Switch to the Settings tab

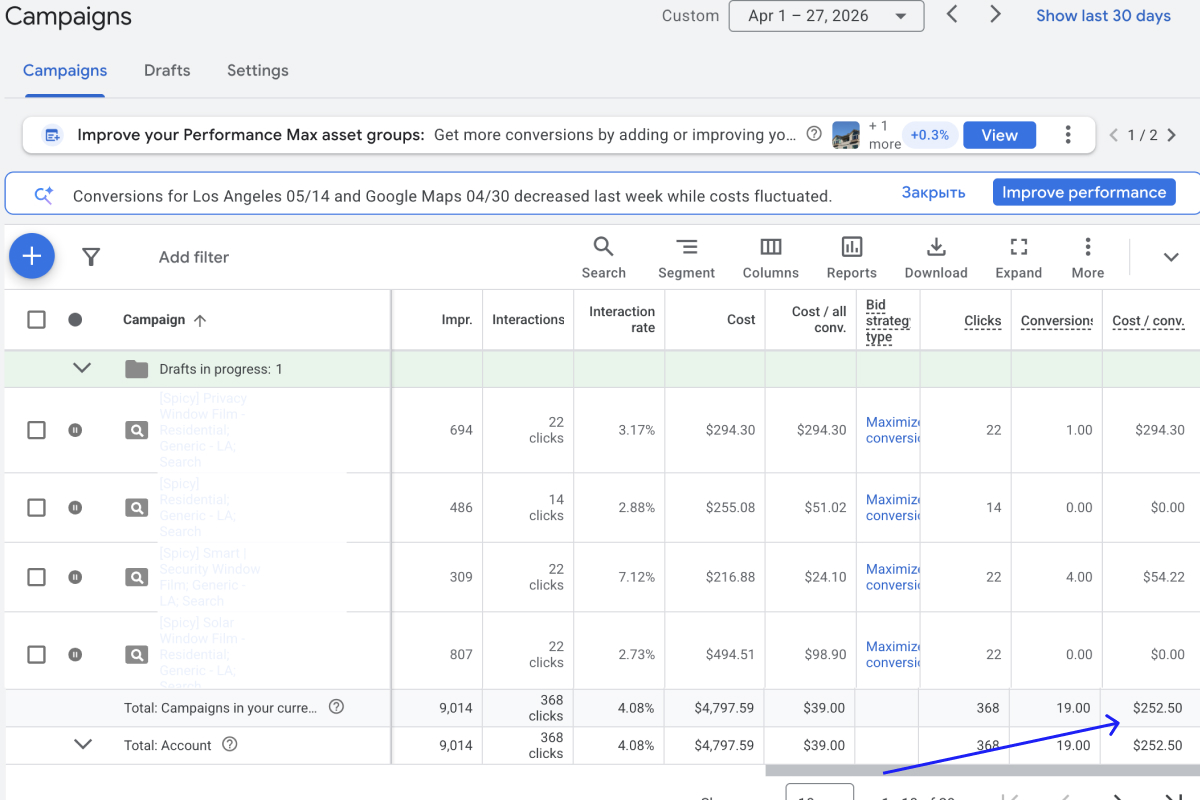coord(258,70)
